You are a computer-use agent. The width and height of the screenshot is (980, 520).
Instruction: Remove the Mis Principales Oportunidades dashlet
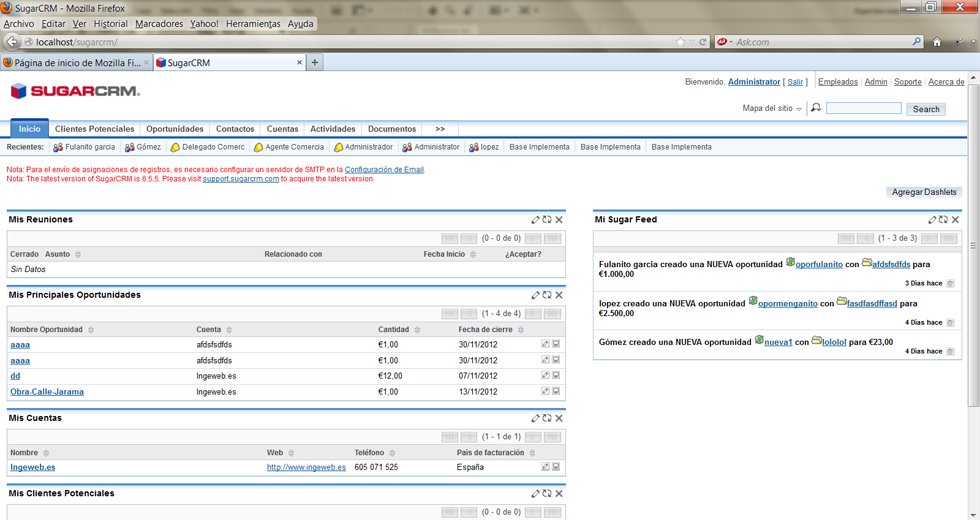point(559,295)
